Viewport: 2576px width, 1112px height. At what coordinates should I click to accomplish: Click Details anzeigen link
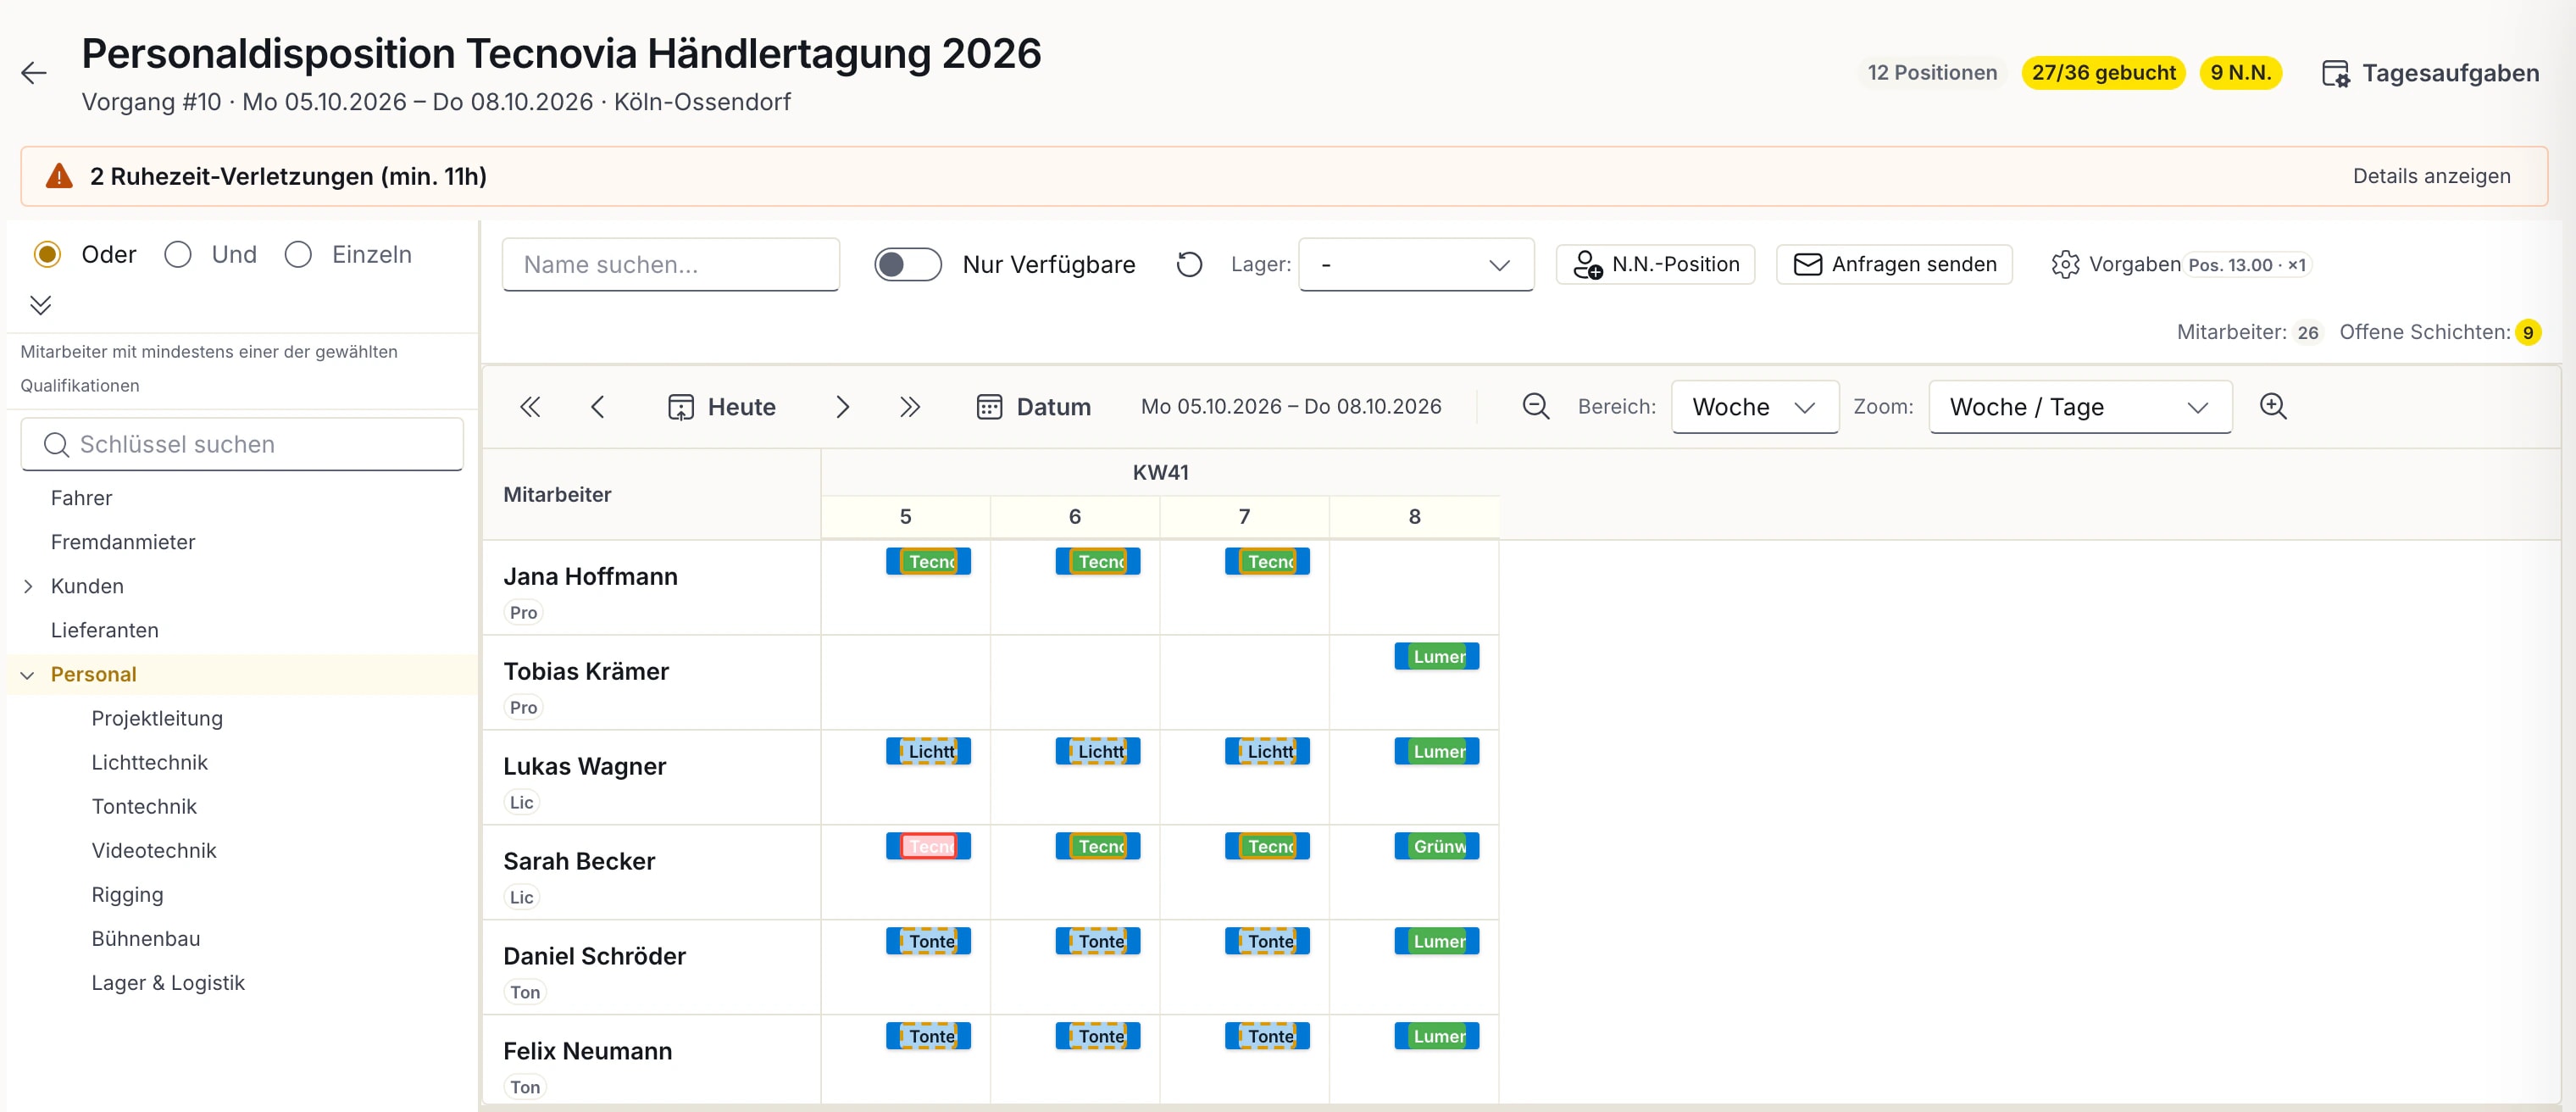click(x=2431, y=176)
